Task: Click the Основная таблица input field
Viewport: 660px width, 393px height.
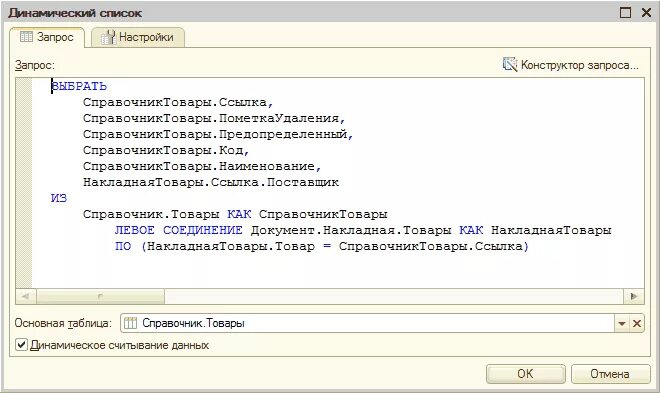Action: 367,323
